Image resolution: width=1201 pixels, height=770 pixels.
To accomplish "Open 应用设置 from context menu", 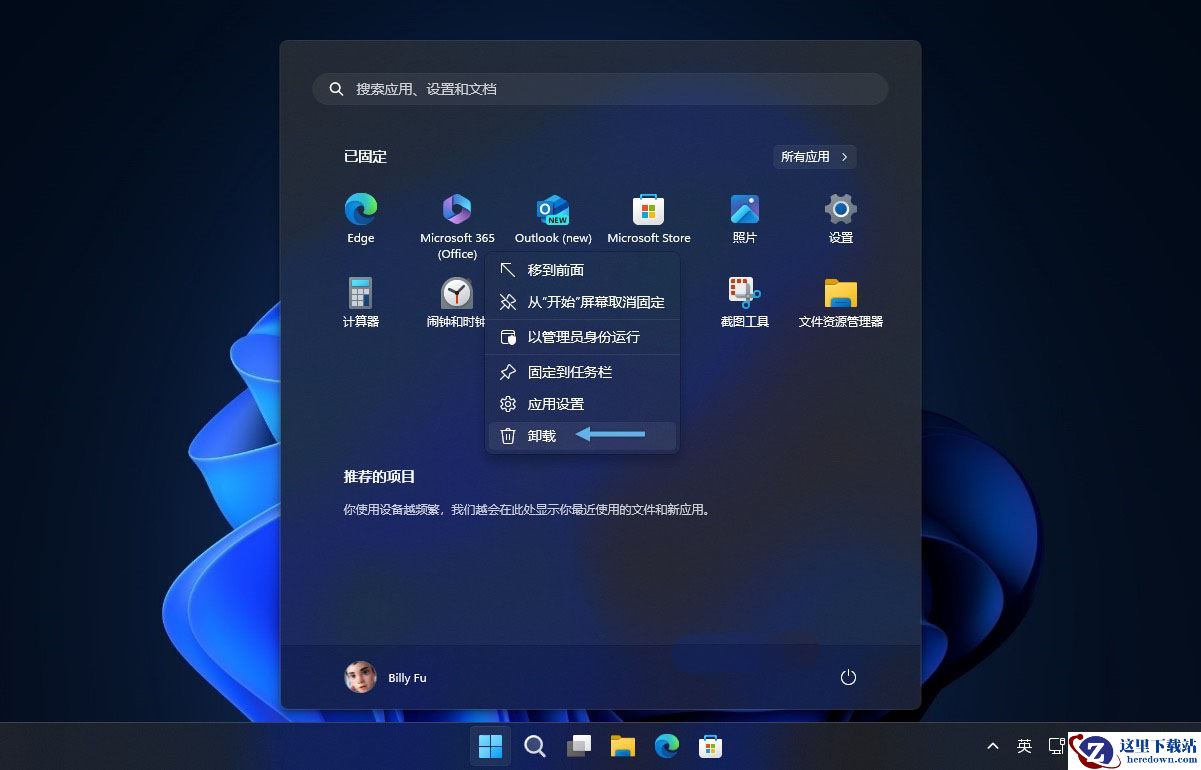I will (x=582, y=404).
